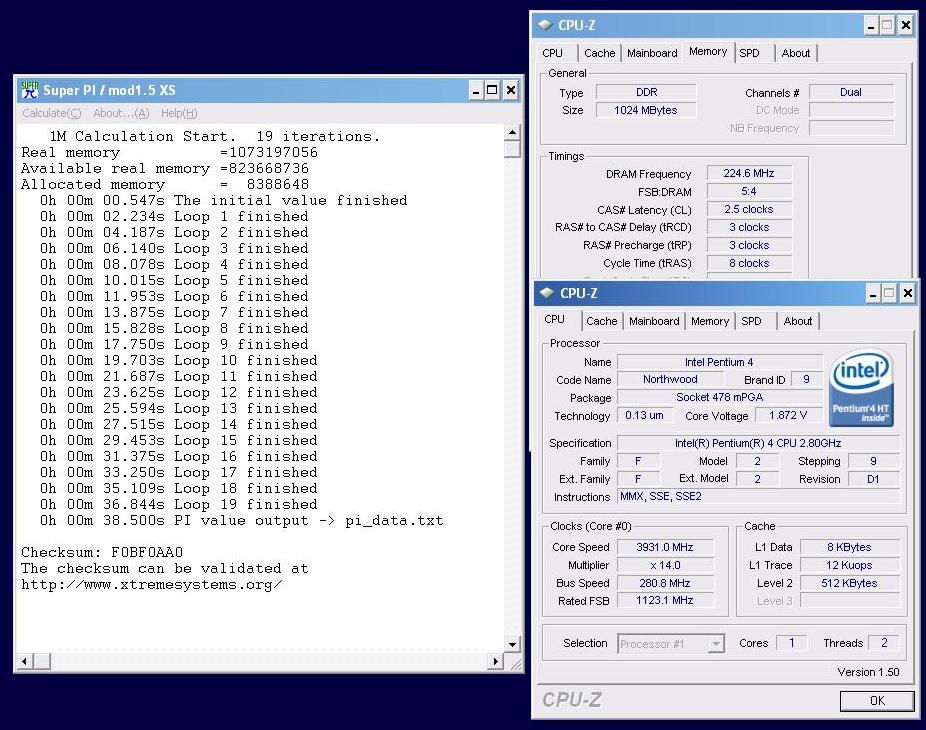Click the CPU-Z logo icon in CPU window title
Viewport: 926px width, 730px height.
pyautogui.click(x=547, y=293)
